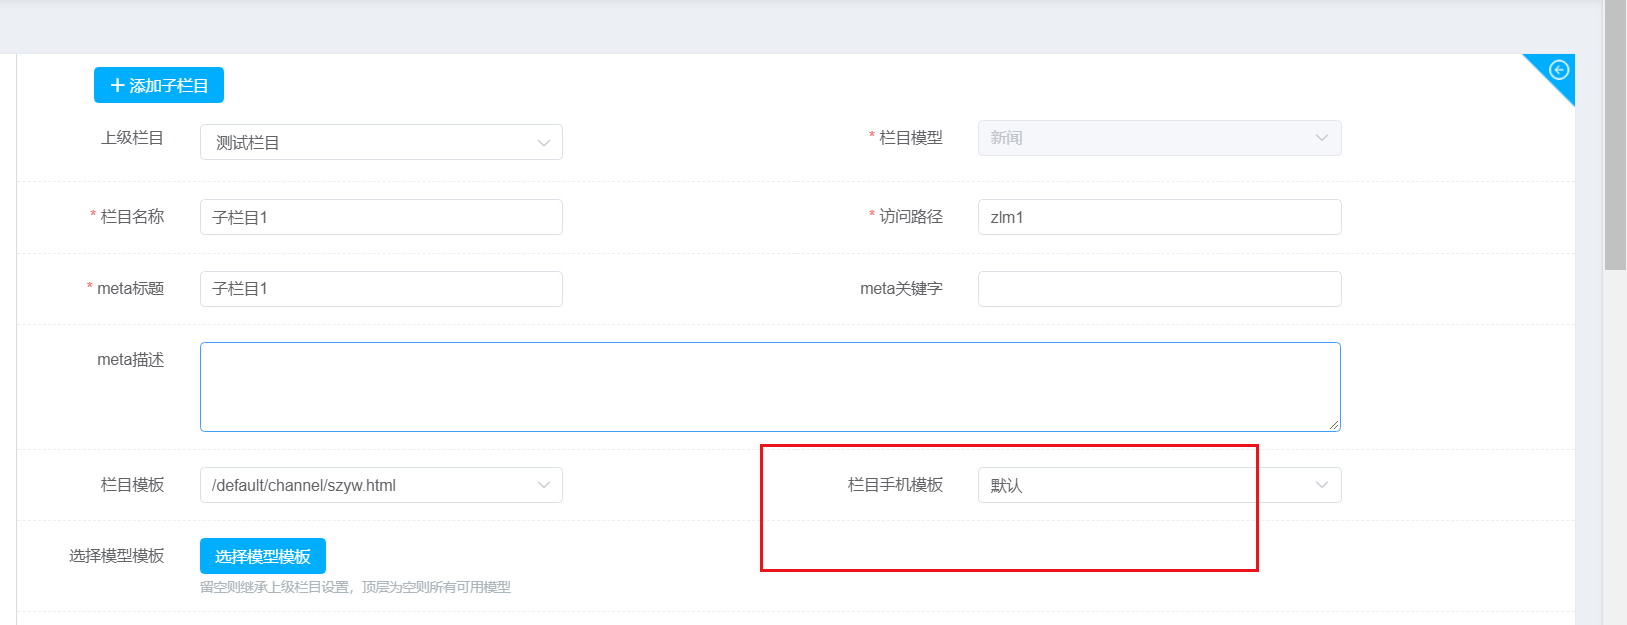Focus the meta描述 text area
Screen dimensions: 1627x625
tap(769, 387)
